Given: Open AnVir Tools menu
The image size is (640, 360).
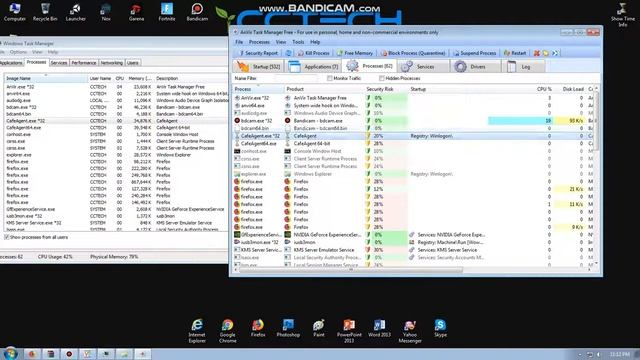Looking at the screenshot, I should click(298, 42).
